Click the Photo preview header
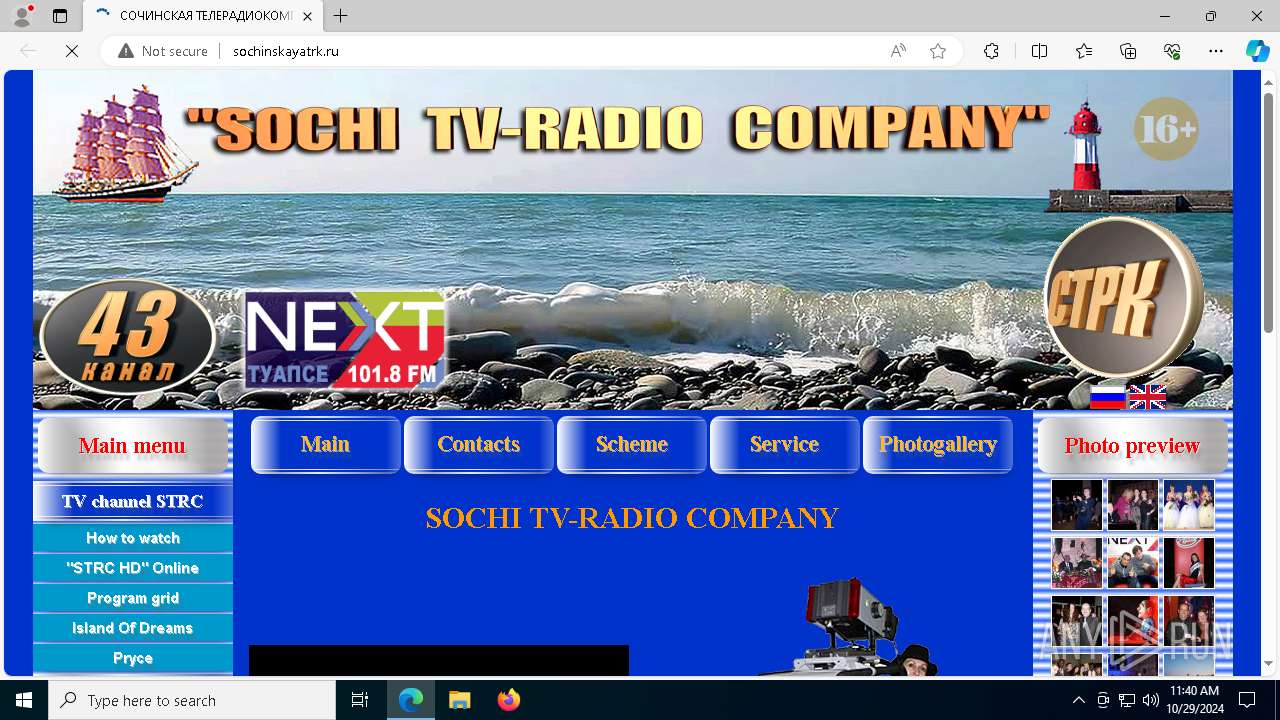 tap(1133, 446)
